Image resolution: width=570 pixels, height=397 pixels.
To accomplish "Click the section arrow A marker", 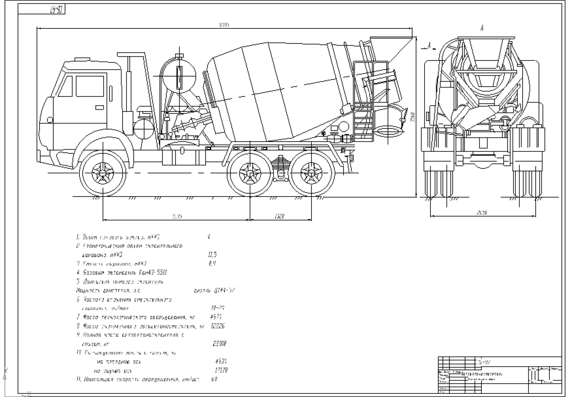I will coord(427,47).
